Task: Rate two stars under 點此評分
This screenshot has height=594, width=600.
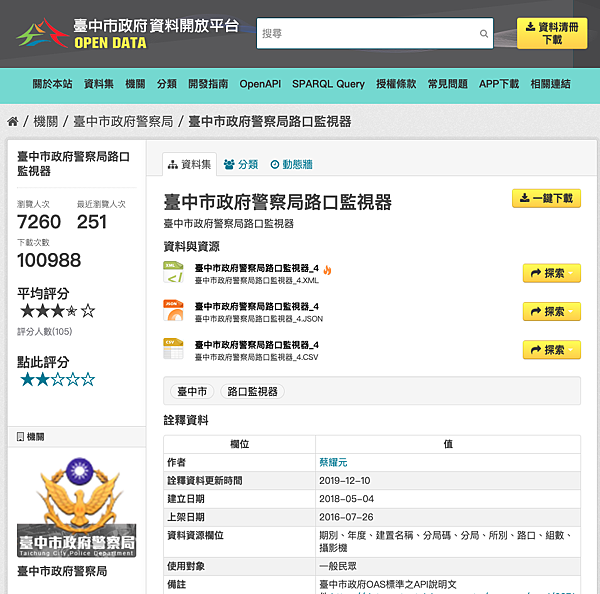Action: coord(42,379)
